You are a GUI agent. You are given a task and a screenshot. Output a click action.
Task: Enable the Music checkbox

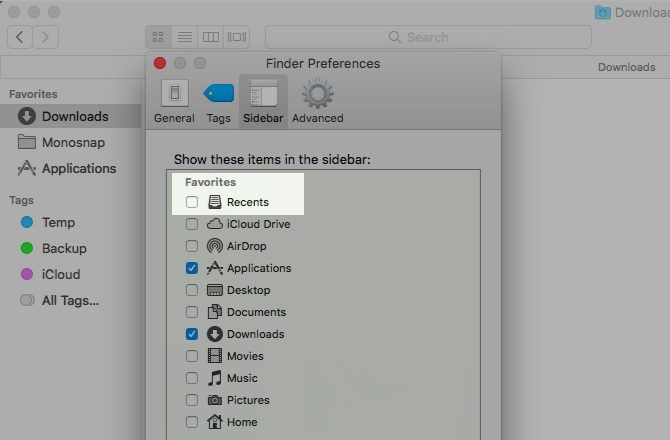point(192,378)
